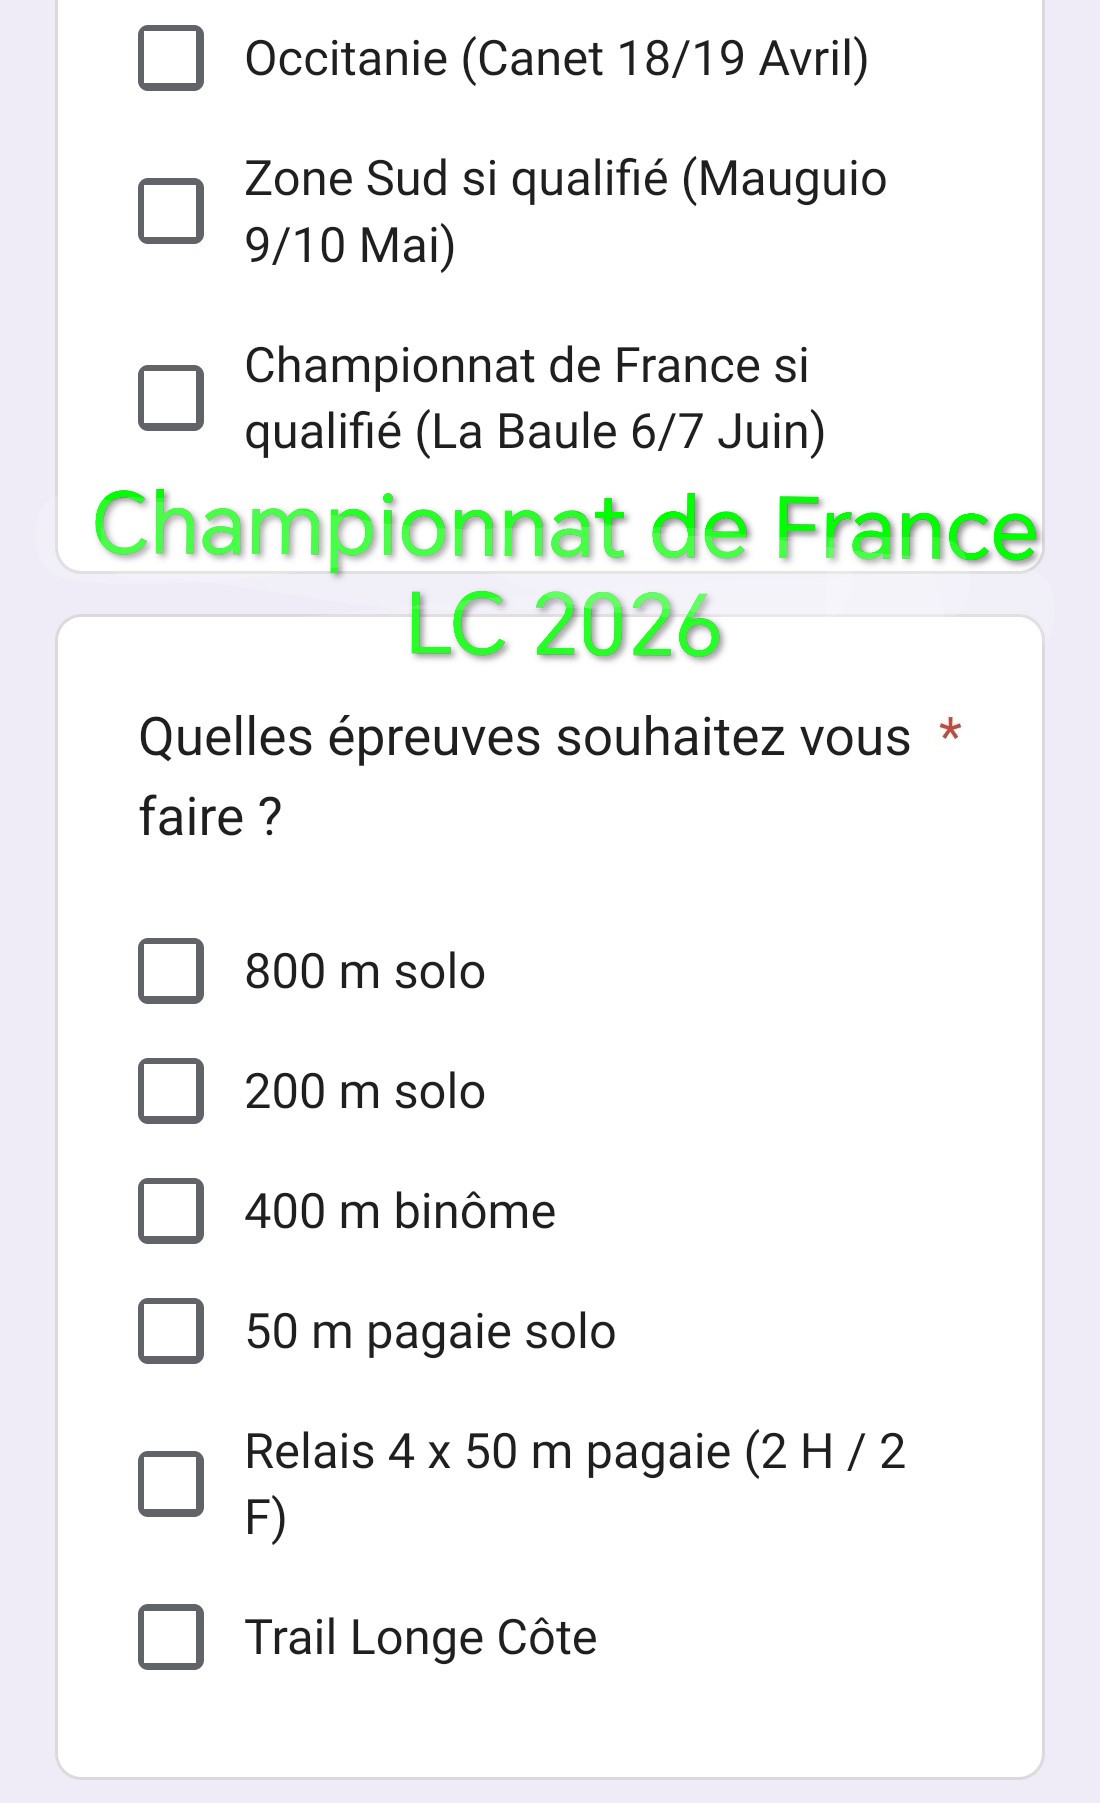This screenshot has width=1100, height=1803.
Task: Click the '50 m pagaie solo' label text
Action: click(430, 1331)
